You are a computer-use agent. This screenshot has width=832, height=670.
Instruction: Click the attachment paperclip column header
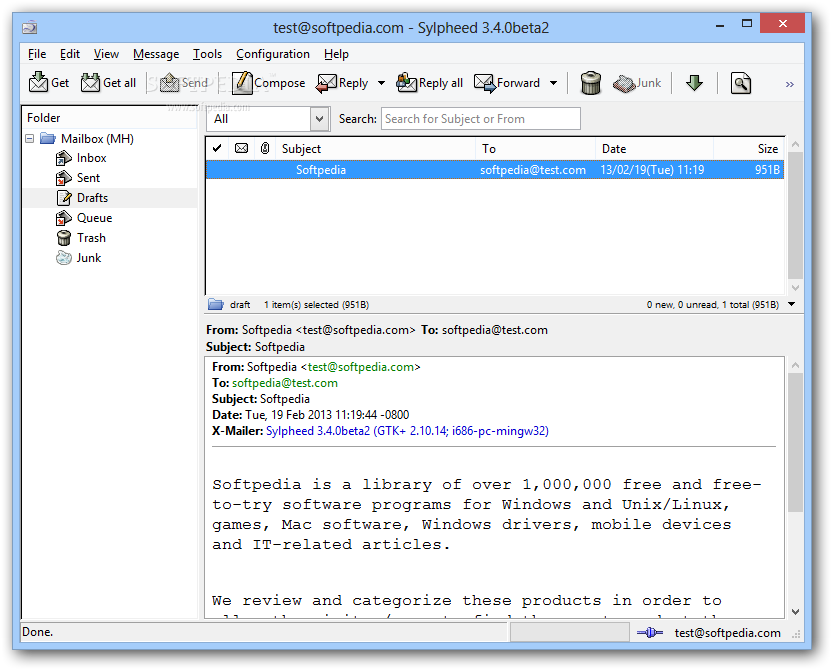(x=265, y=149)
